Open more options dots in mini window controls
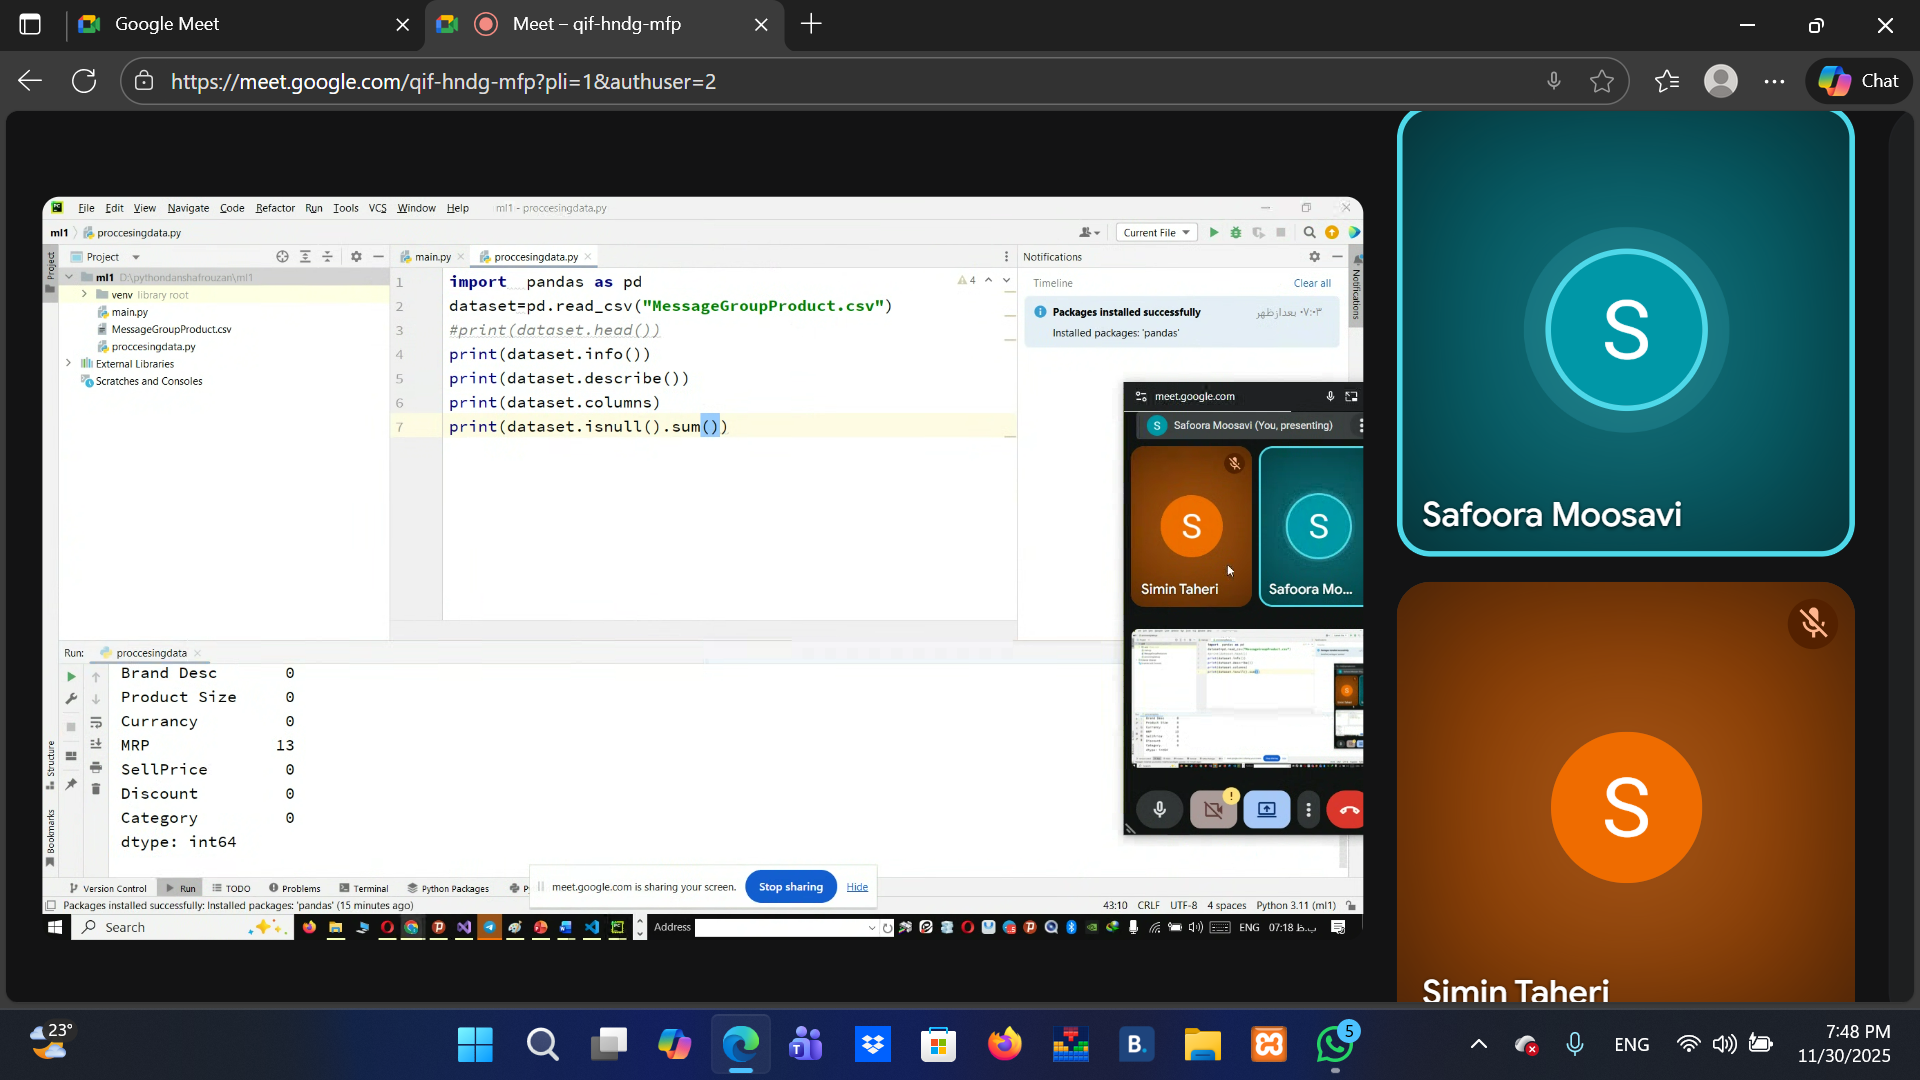Viewport: 1920px width, 1080px height. [x=1308, y=810]
